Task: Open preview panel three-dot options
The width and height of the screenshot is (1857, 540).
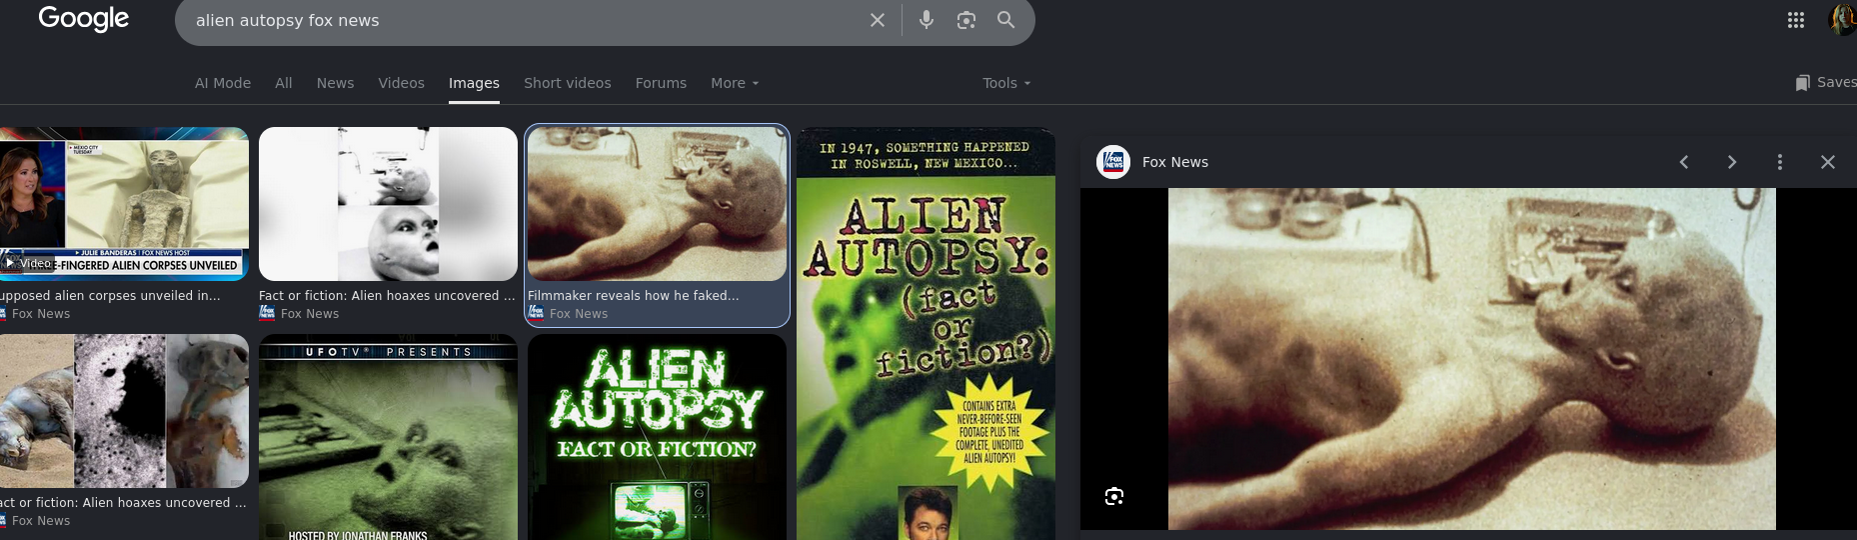Action: [1780, 162]
